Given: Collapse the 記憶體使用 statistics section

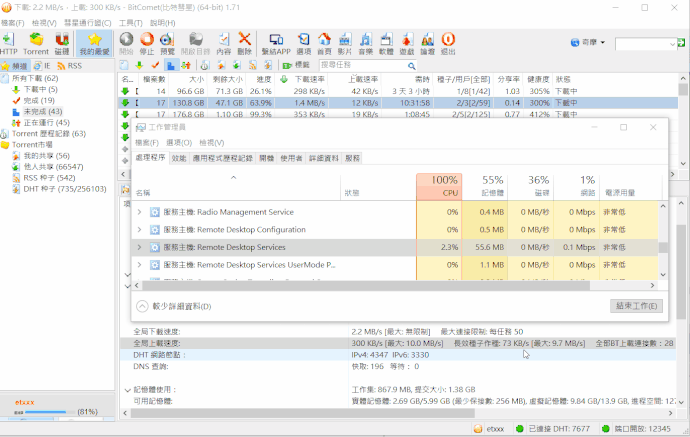Looking at the screenshot, I should coord(128,390).
